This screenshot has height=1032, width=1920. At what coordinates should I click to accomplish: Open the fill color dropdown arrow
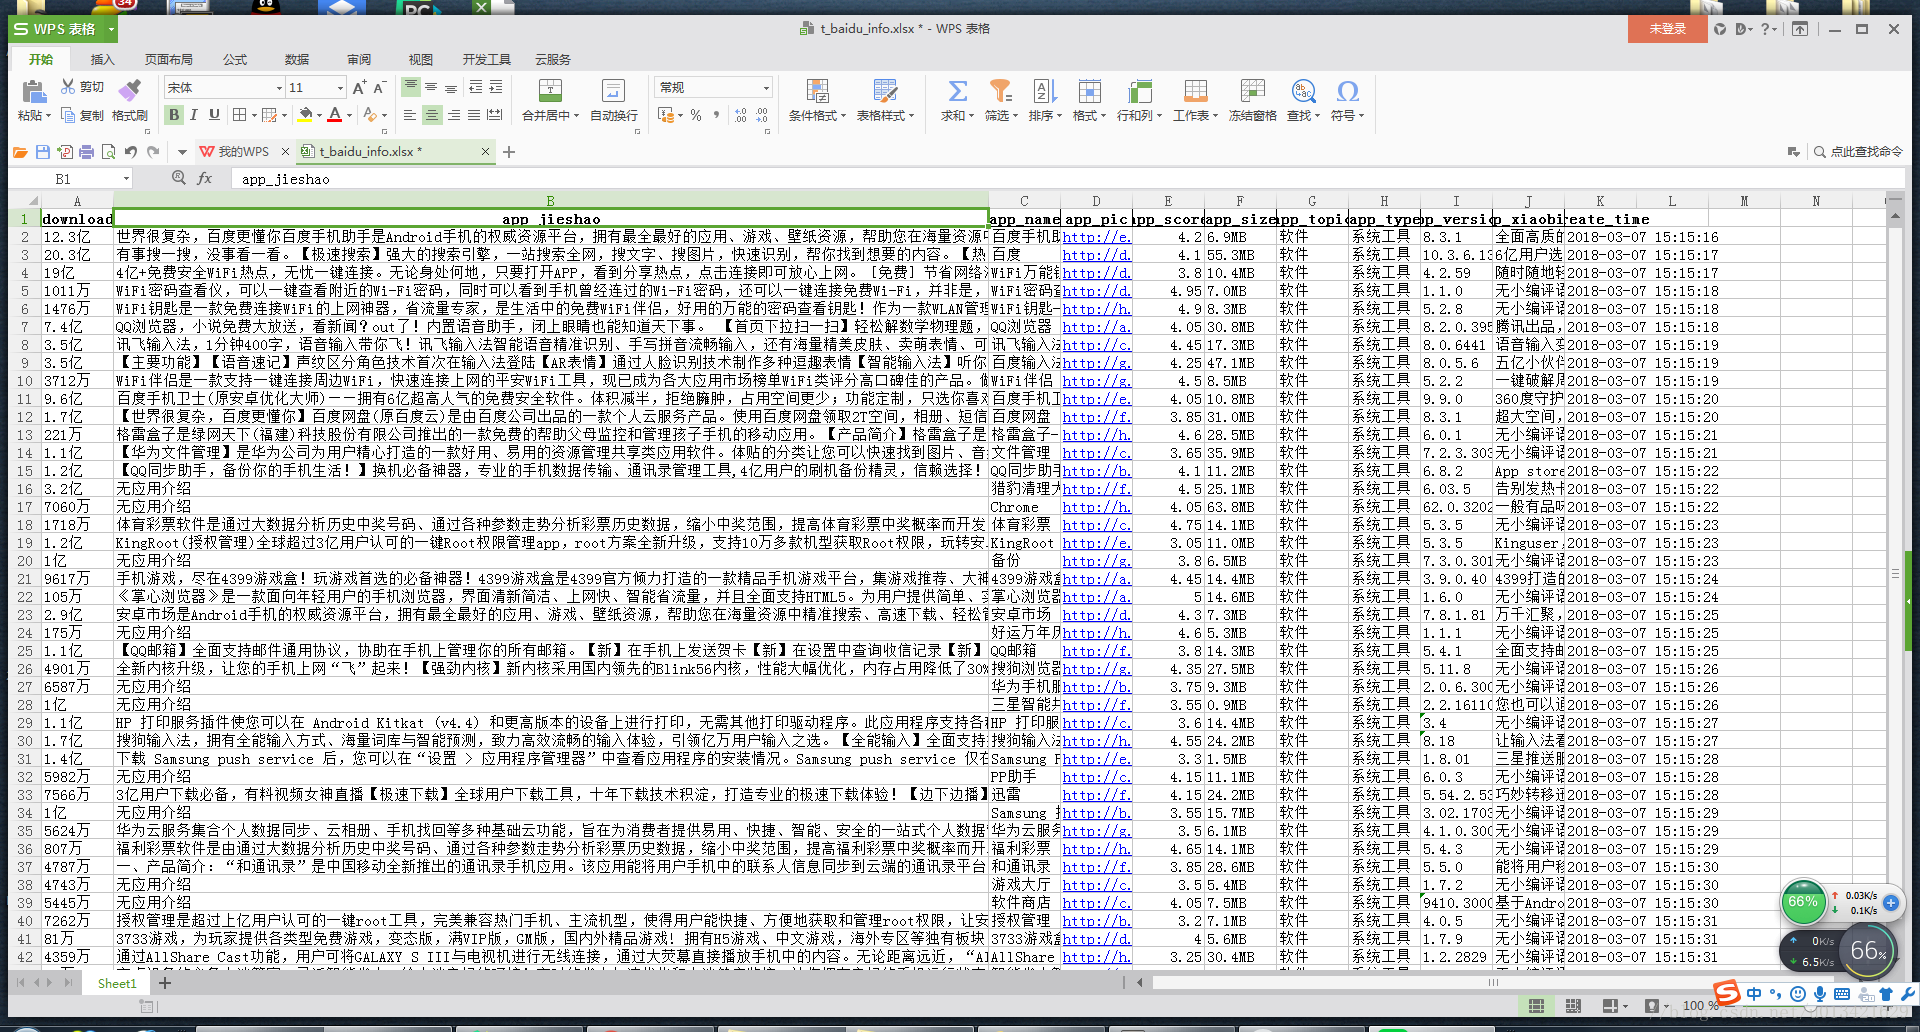319,116
